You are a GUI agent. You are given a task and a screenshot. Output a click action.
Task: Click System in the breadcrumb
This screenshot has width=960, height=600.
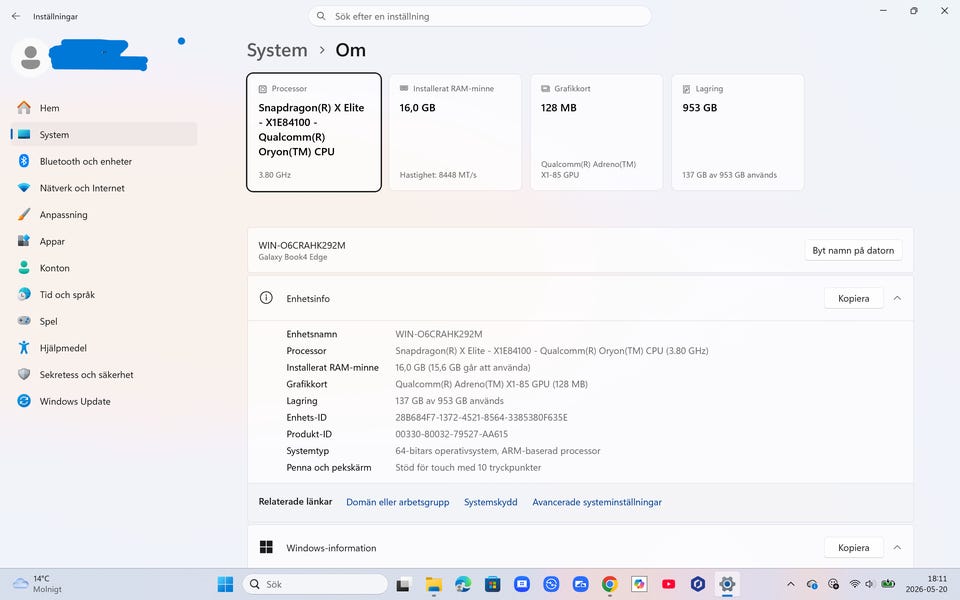tap(277, 50)
